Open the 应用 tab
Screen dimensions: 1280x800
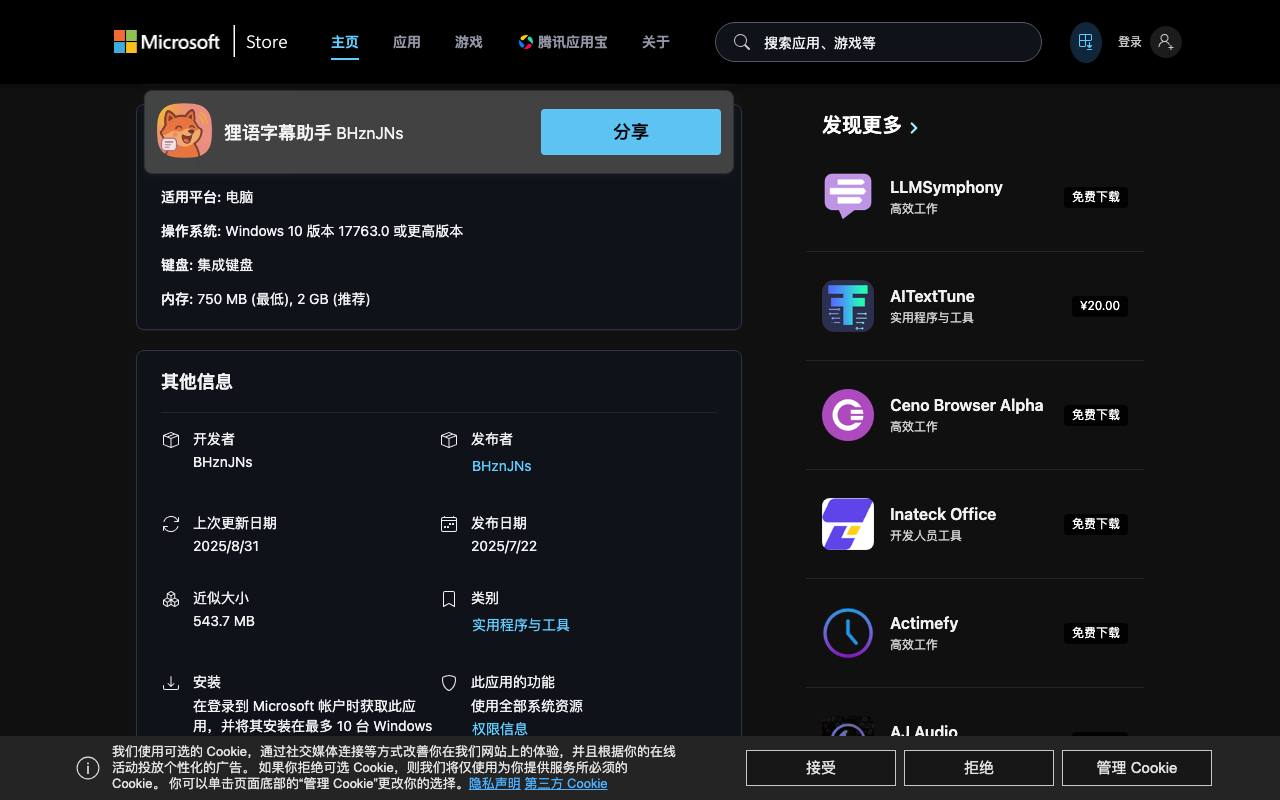[407, 42]
